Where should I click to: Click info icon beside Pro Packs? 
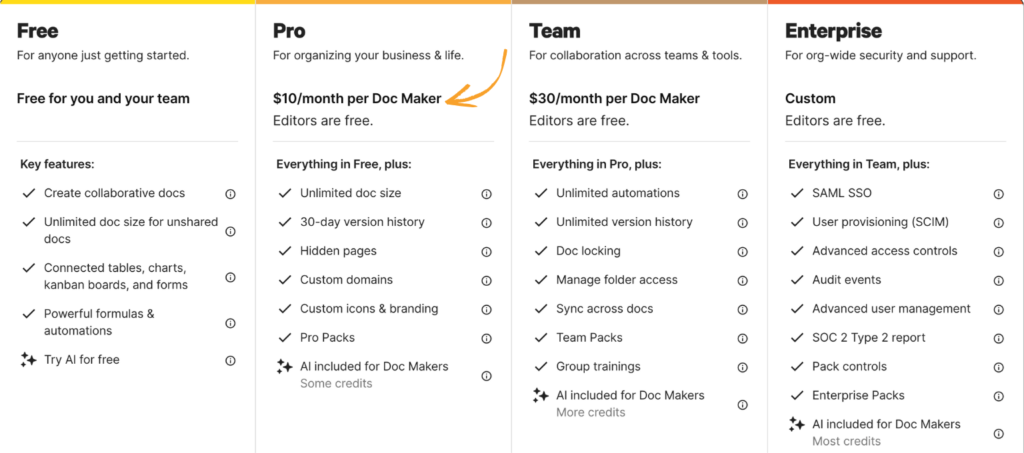point(486,339)
